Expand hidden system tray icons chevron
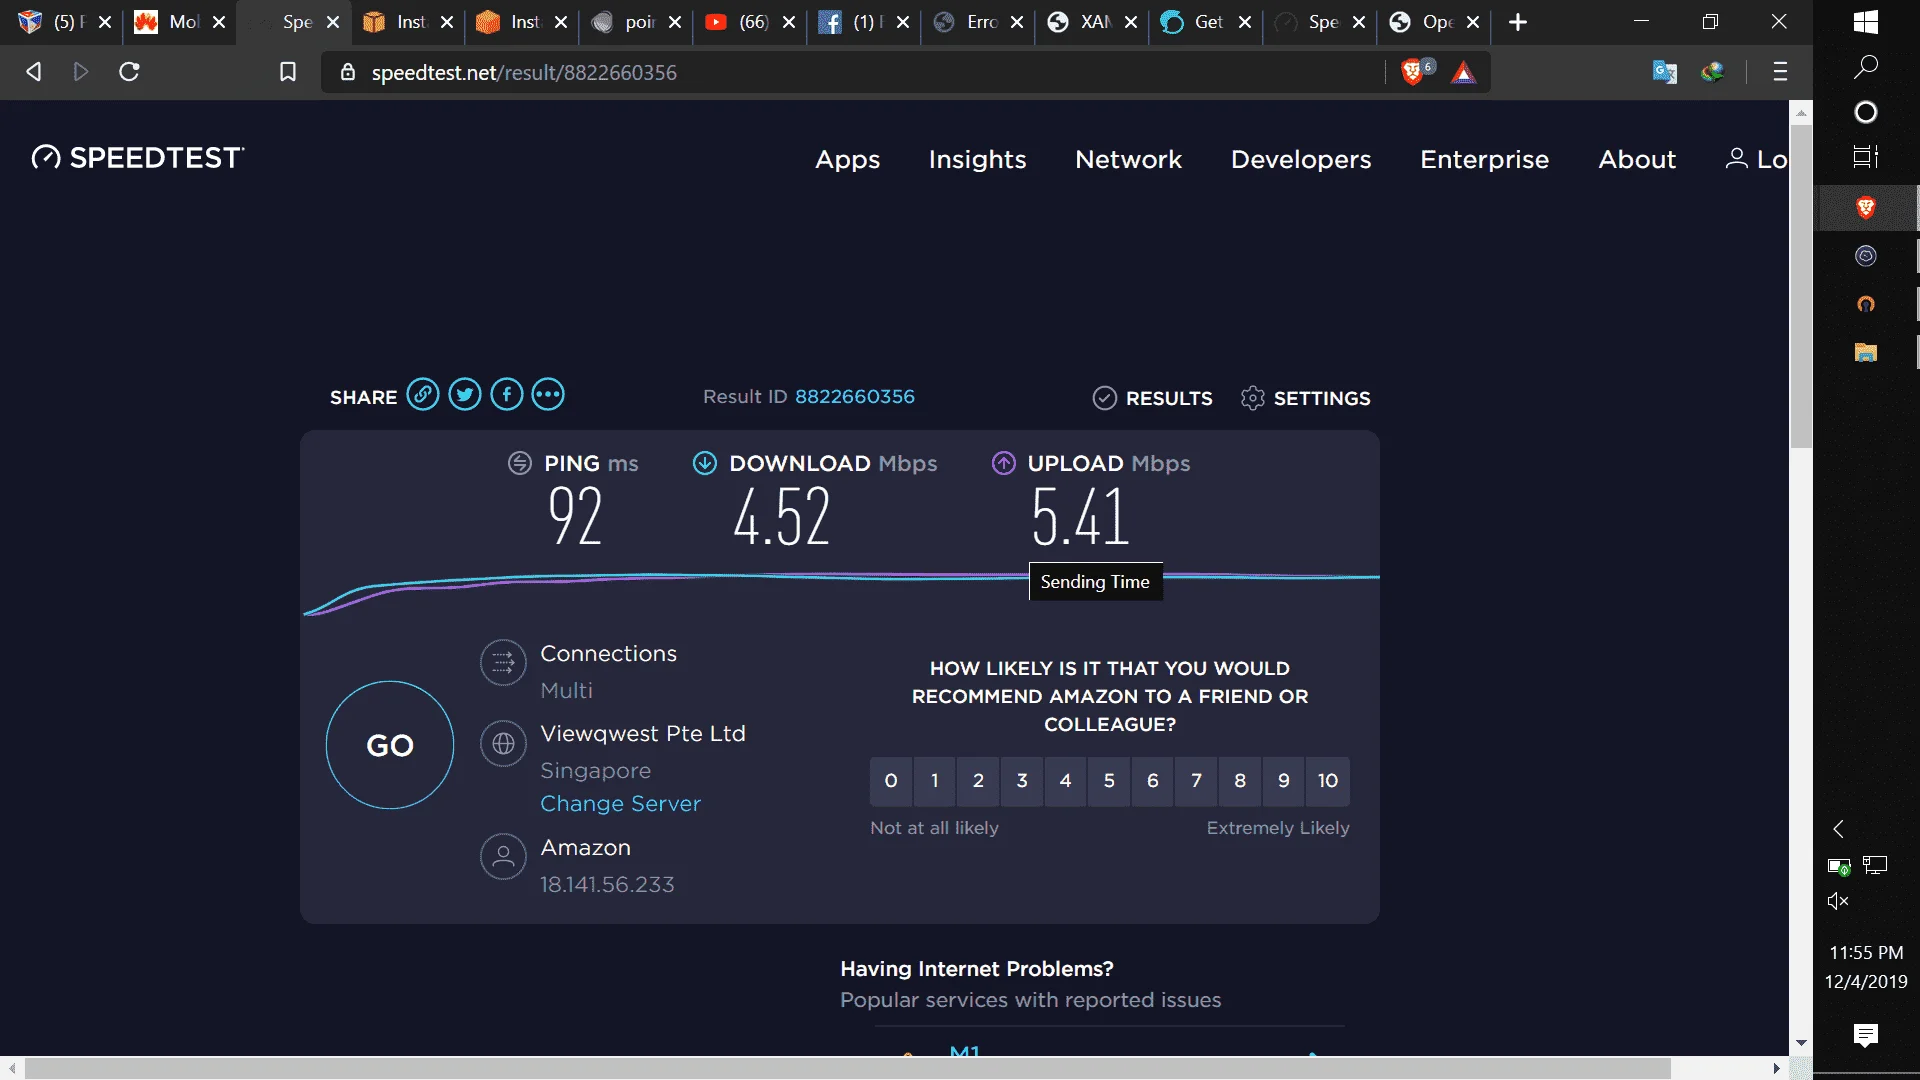This screenshot has height=1080, width=1920. [1838, 829]
